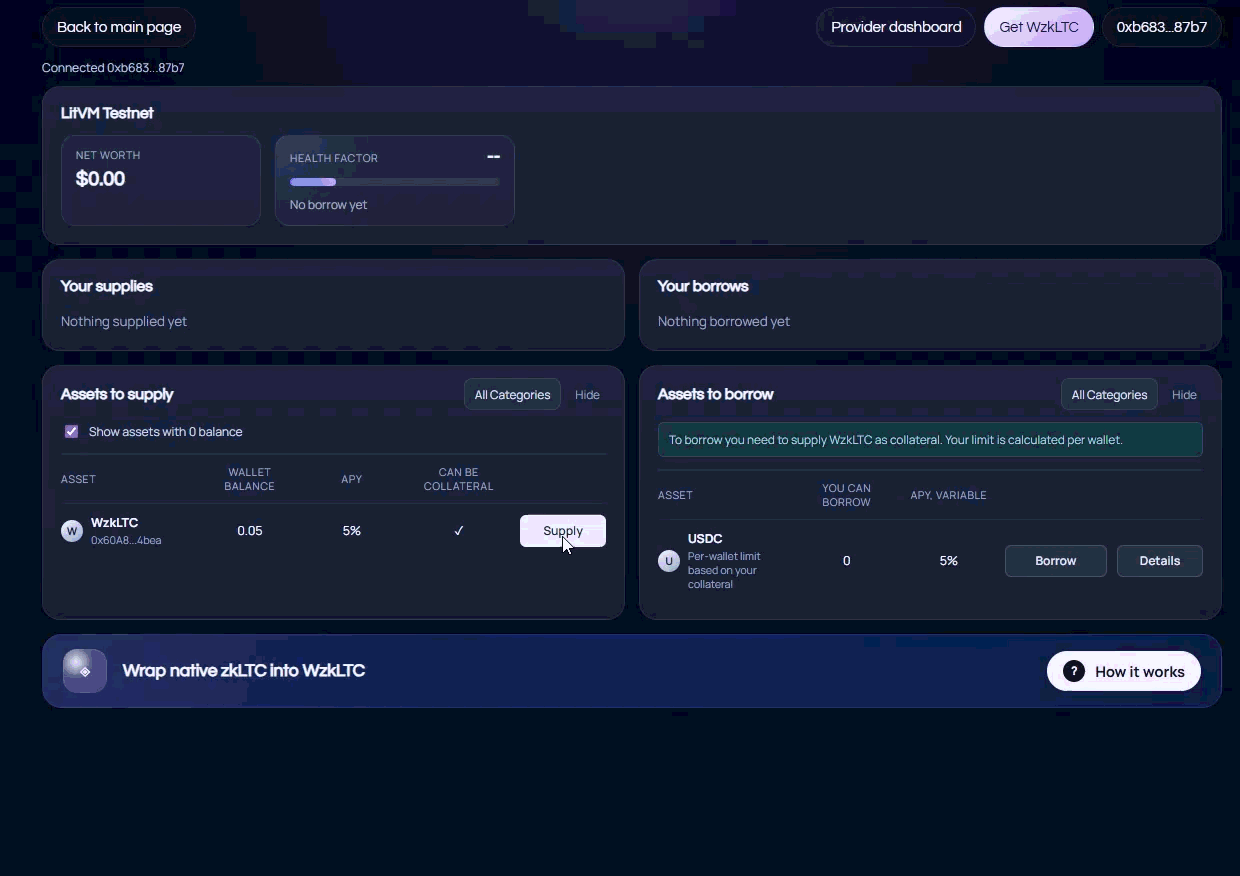The image size is (1240, 876).
Task: Click the wrap zkLTC banner icon
Action: coord(85,671)
